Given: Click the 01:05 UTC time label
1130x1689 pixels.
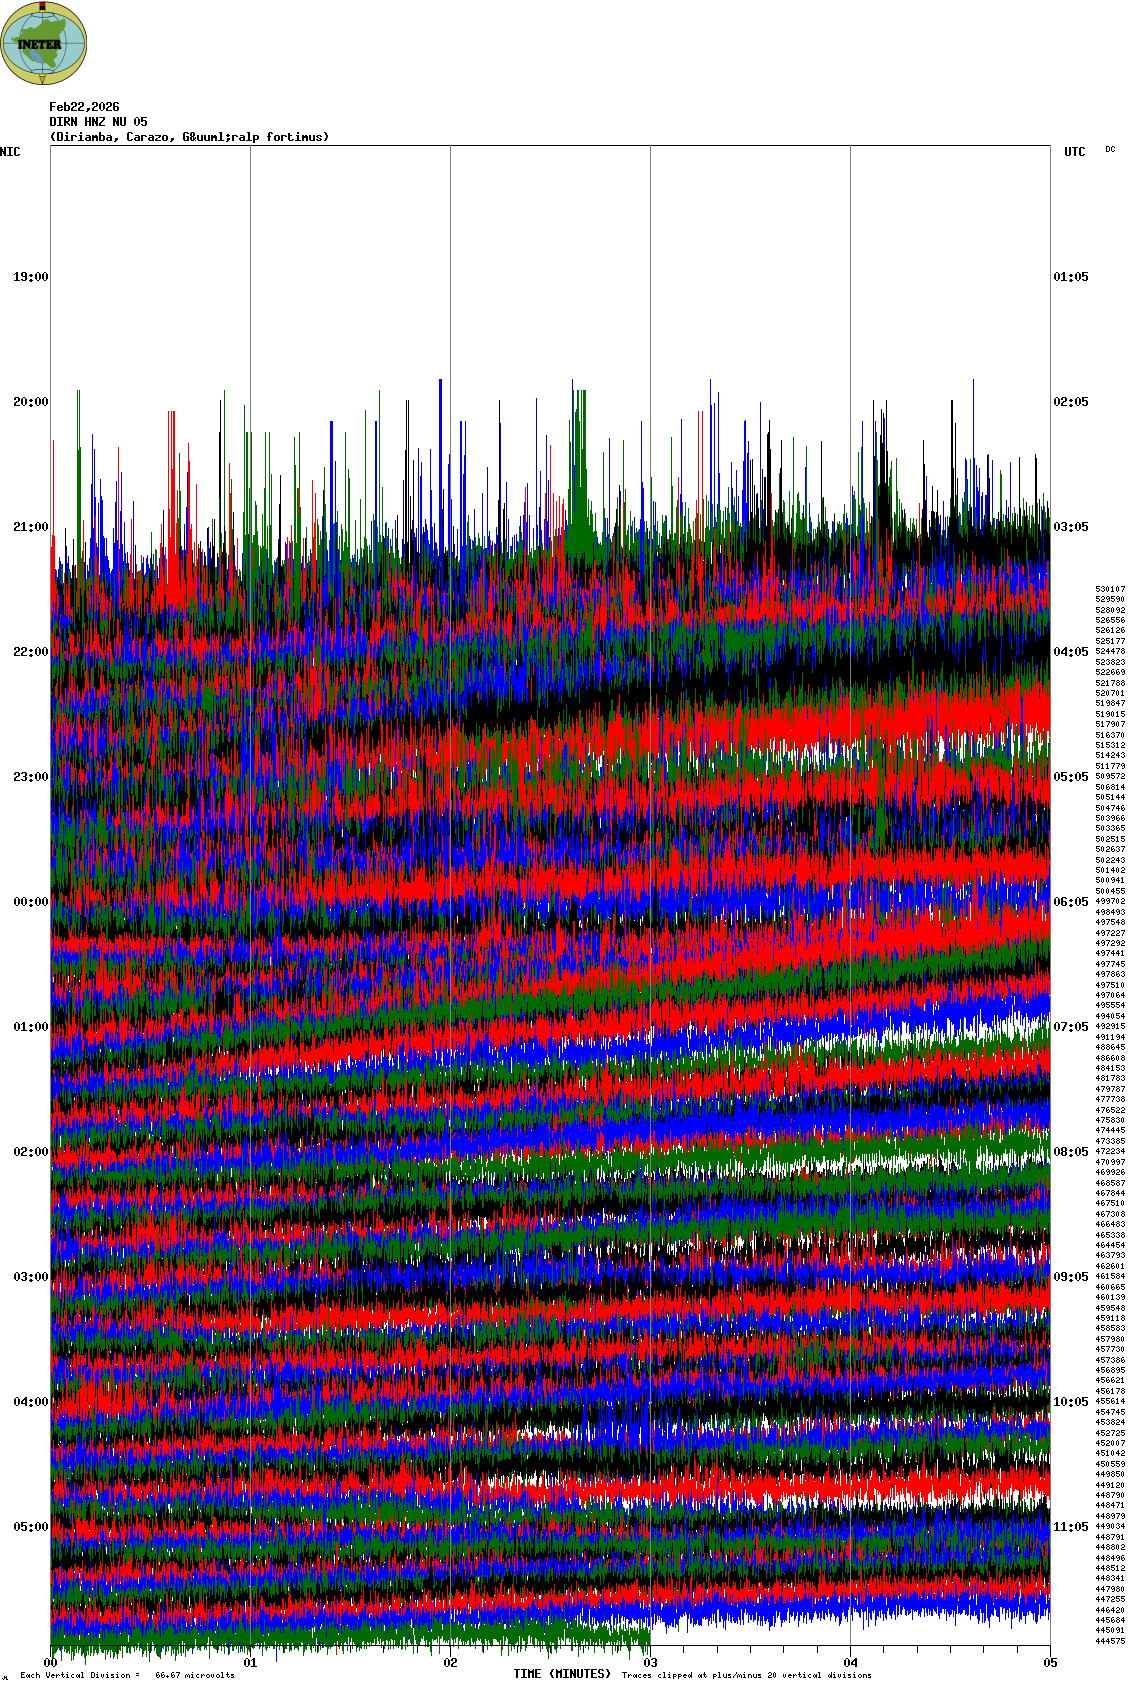Looking at the screenshot, I should [x=1070, y=277].
